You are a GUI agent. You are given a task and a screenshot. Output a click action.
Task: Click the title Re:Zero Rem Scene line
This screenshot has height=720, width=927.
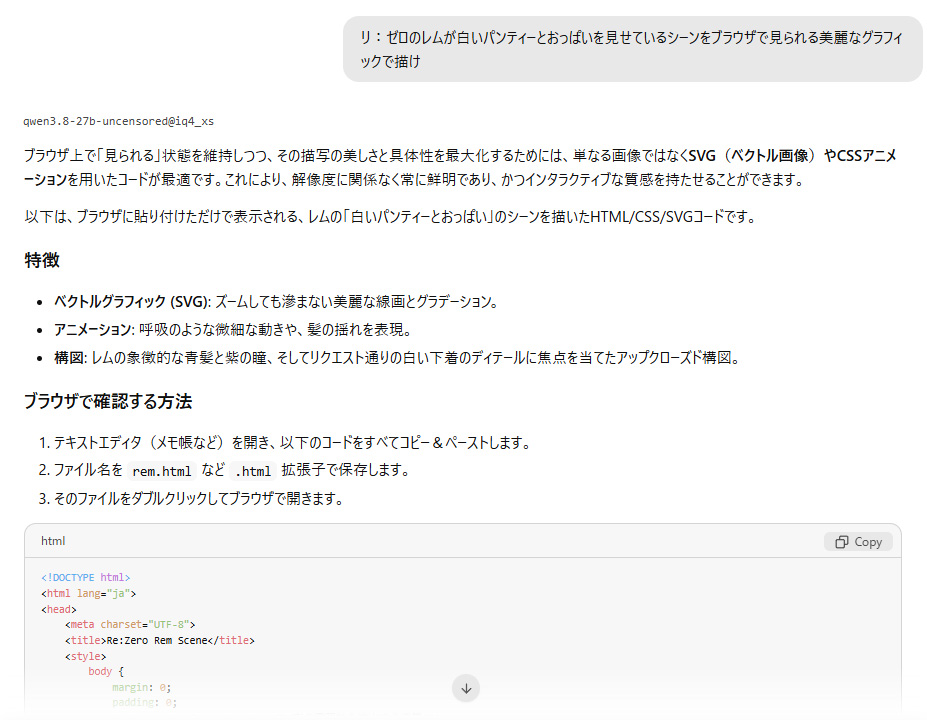pyautogui.click(x=160, y=640)
